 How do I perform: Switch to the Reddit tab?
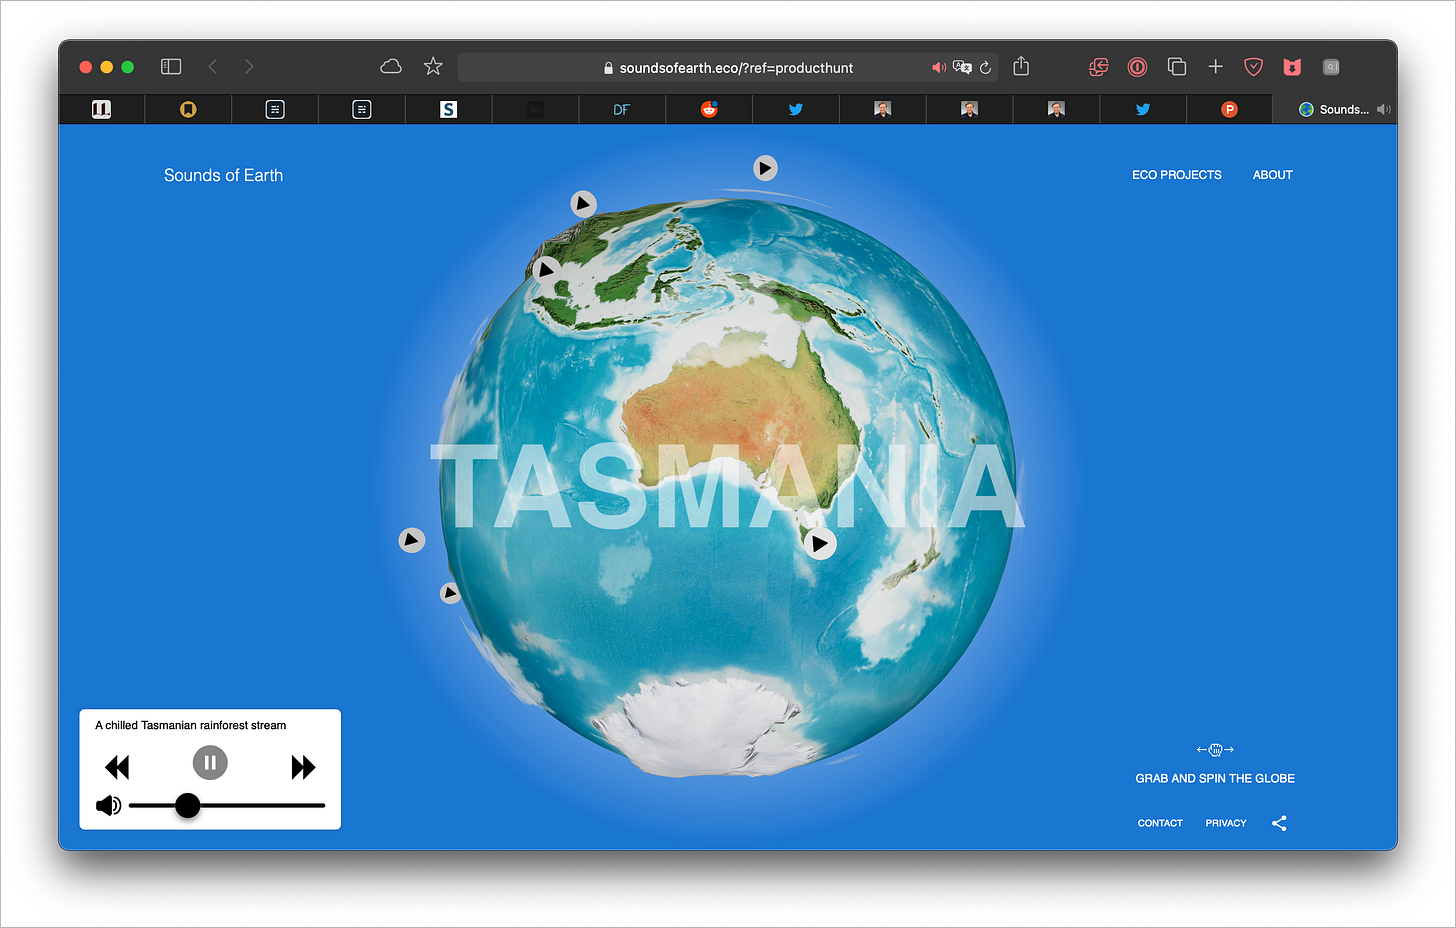[x=709, y=109]
